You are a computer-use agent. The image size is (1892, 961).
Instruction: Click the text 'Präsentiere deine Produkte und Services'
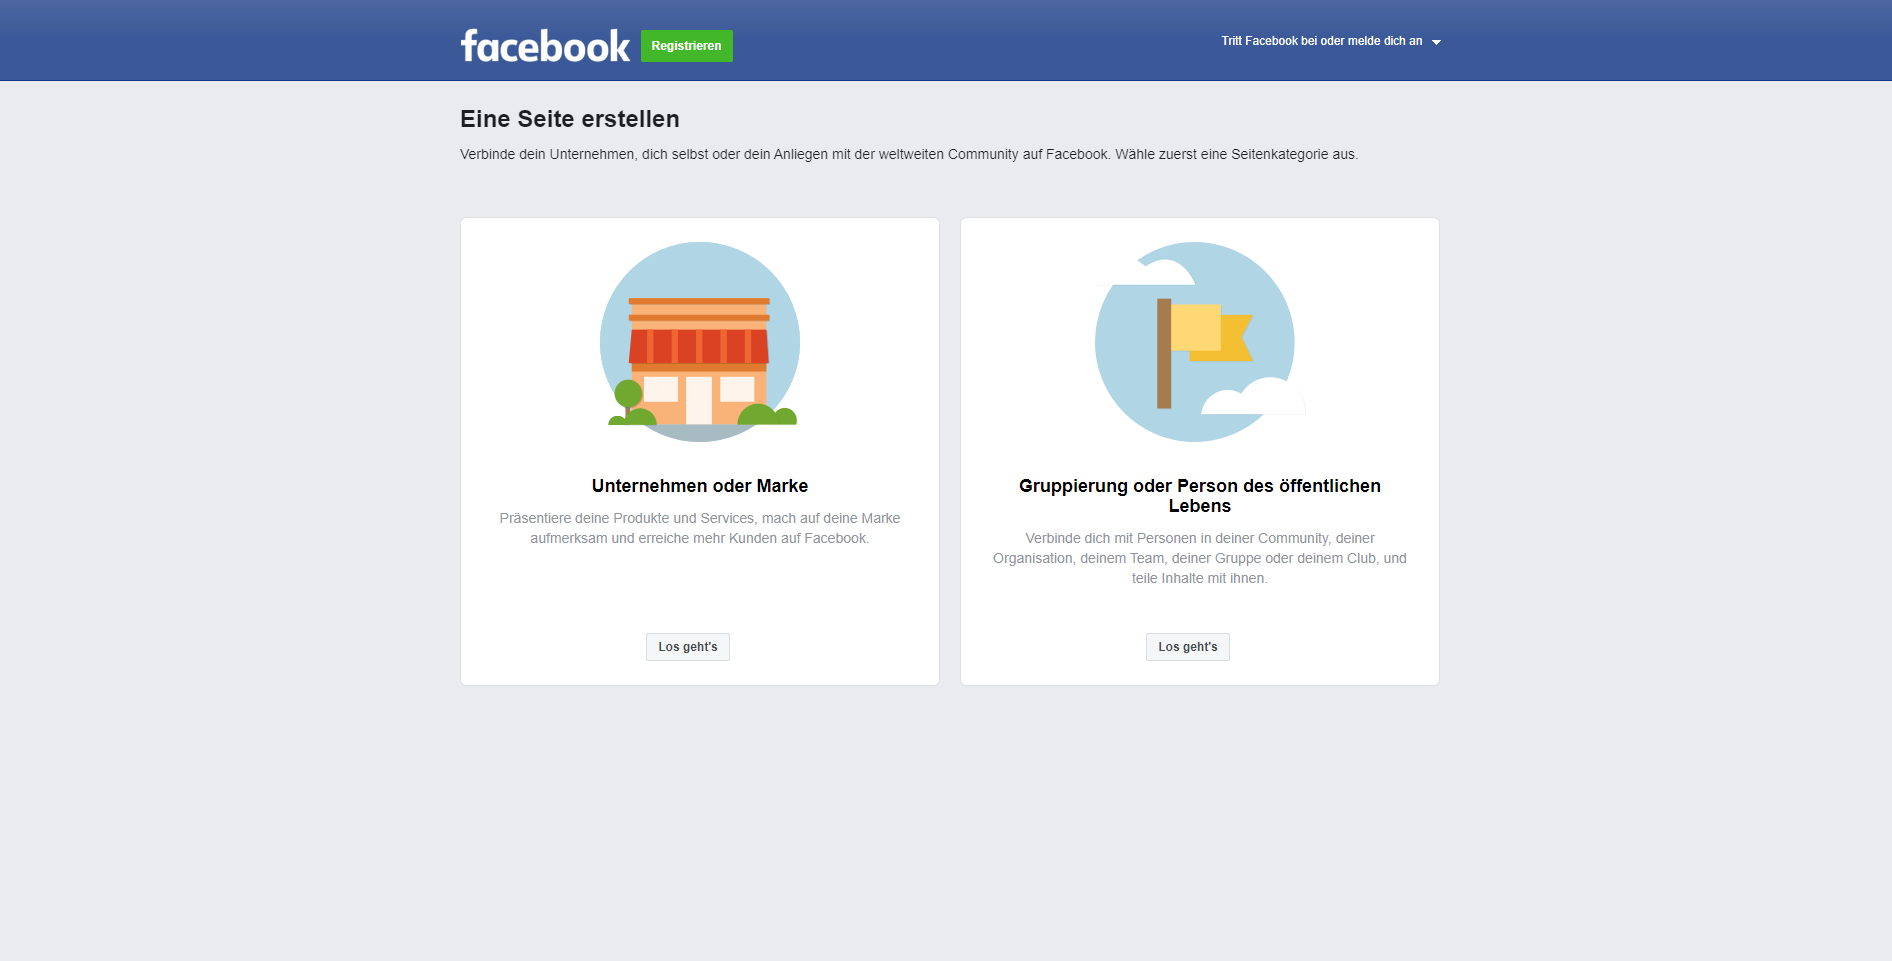627,518
